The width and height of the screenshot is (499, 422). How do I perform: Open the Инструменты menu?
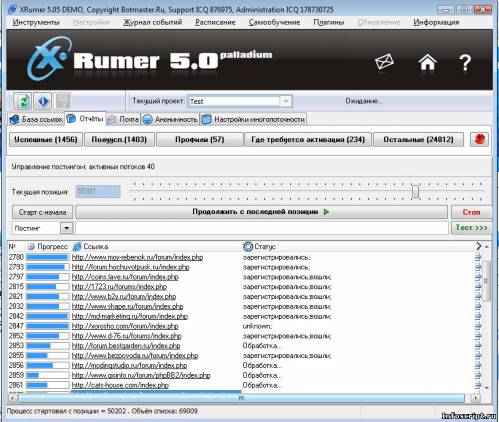[x=36, y=22]
